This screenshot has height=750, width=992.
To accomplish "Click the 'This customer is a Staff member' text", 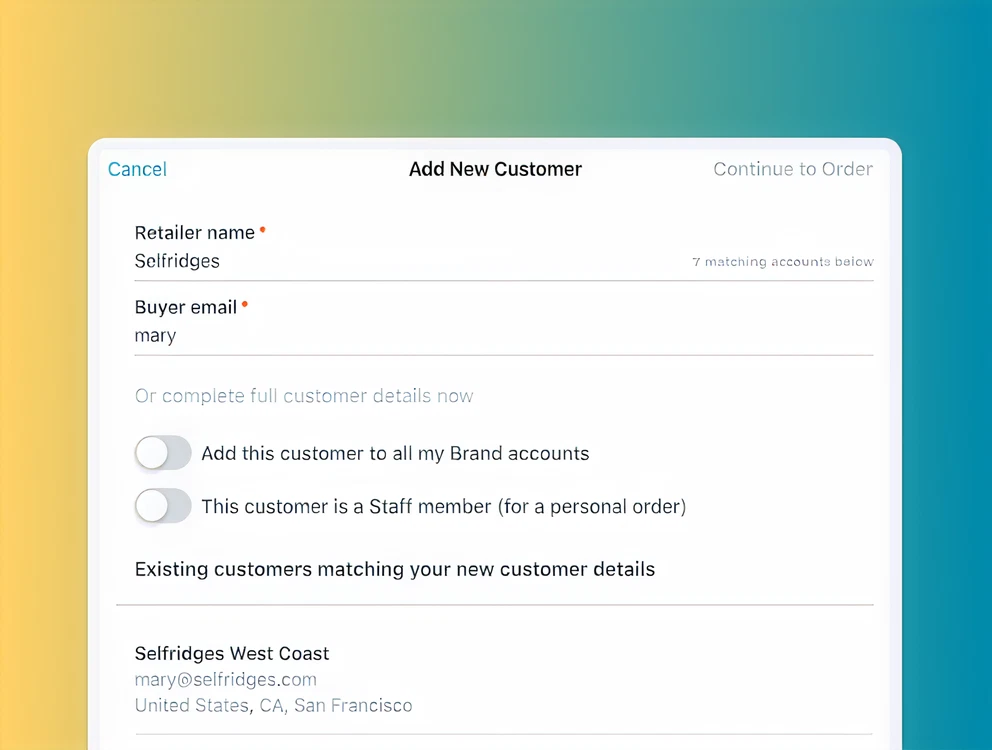I will point(443,507).
